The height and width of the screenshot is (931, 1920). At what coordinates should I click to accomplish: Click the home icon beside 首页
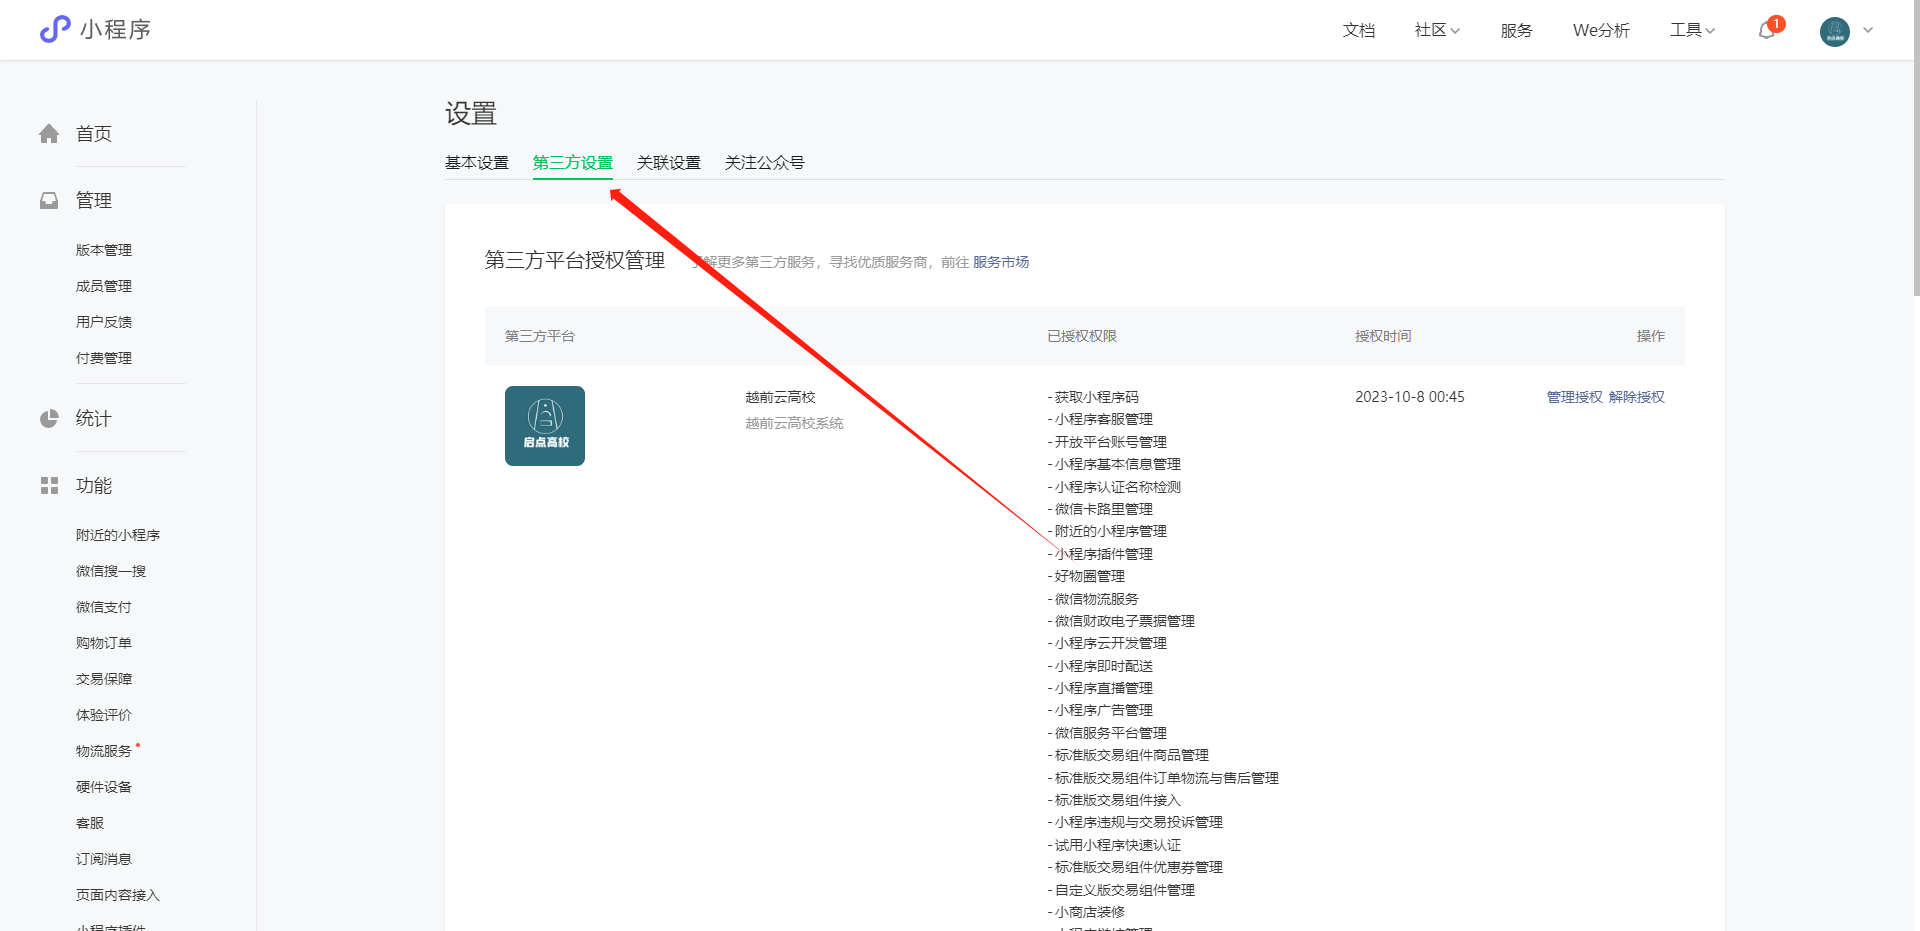click(49, 134)
